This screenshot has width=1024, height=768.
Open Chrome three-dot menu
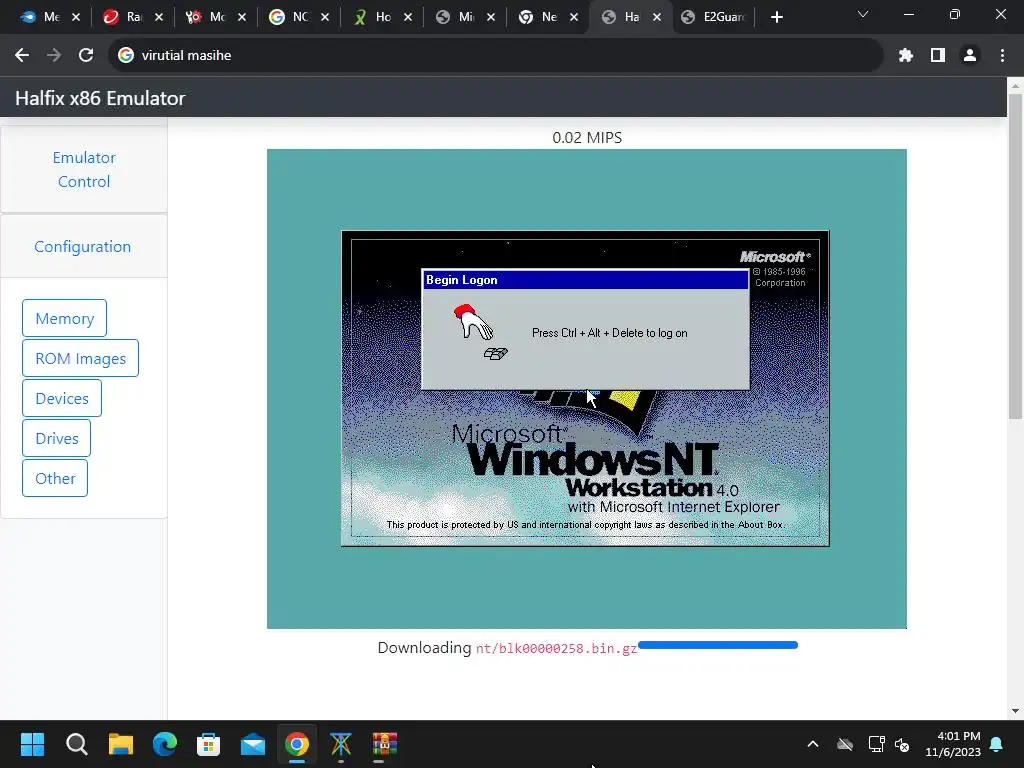pyautogui.click(x=1002, y=56)
